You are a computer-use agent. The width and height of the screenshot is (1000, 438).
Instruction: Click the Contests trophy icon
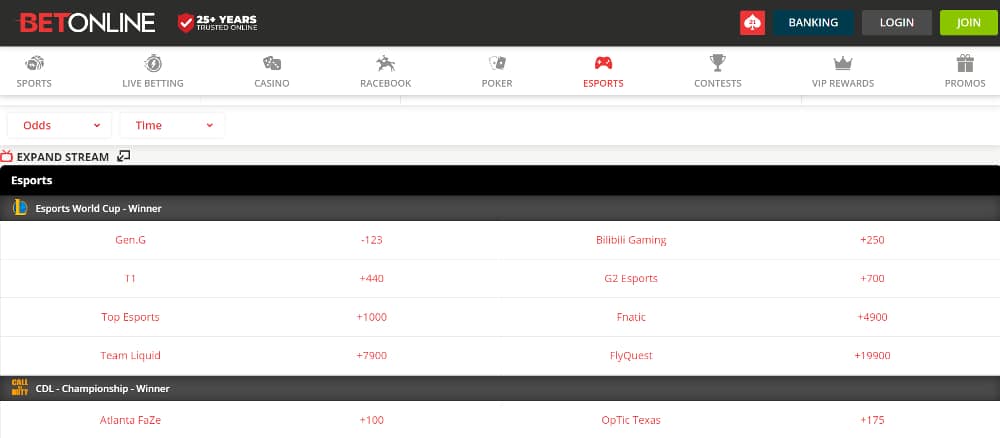pyautogui.click(x=717, y=63)
